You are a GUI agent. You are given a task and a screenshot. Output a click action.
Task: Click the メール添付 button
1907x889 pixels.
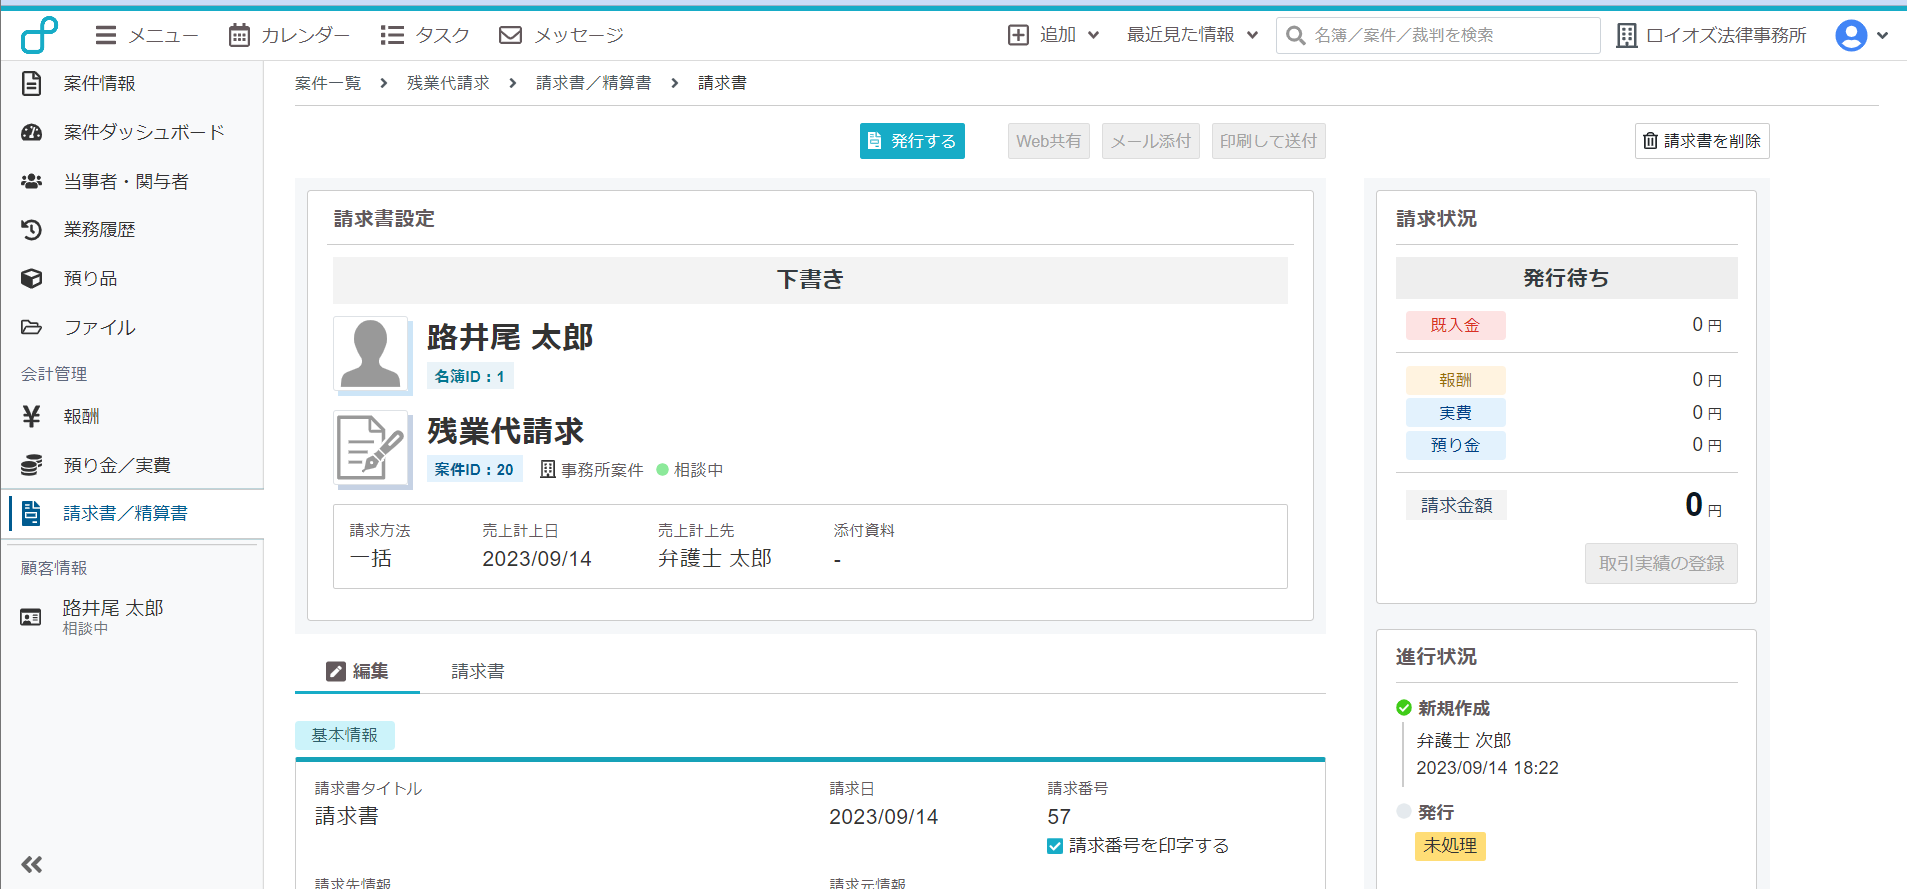point(1151,141)
